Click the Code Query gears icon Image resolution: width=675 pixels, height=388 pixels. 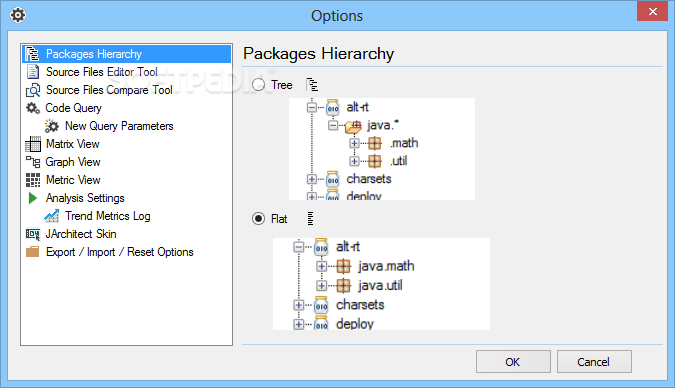33,108
